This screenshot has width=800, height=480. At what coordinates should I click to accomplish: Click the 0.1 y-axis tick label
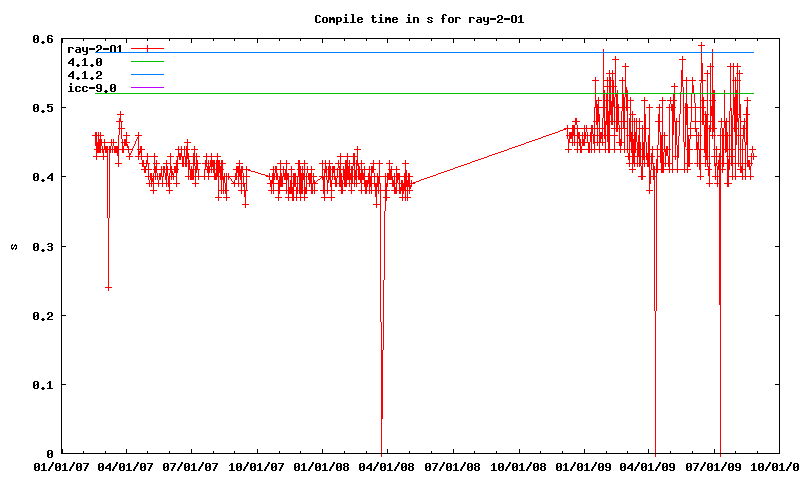pyautogui.click(x=41, y=385)
